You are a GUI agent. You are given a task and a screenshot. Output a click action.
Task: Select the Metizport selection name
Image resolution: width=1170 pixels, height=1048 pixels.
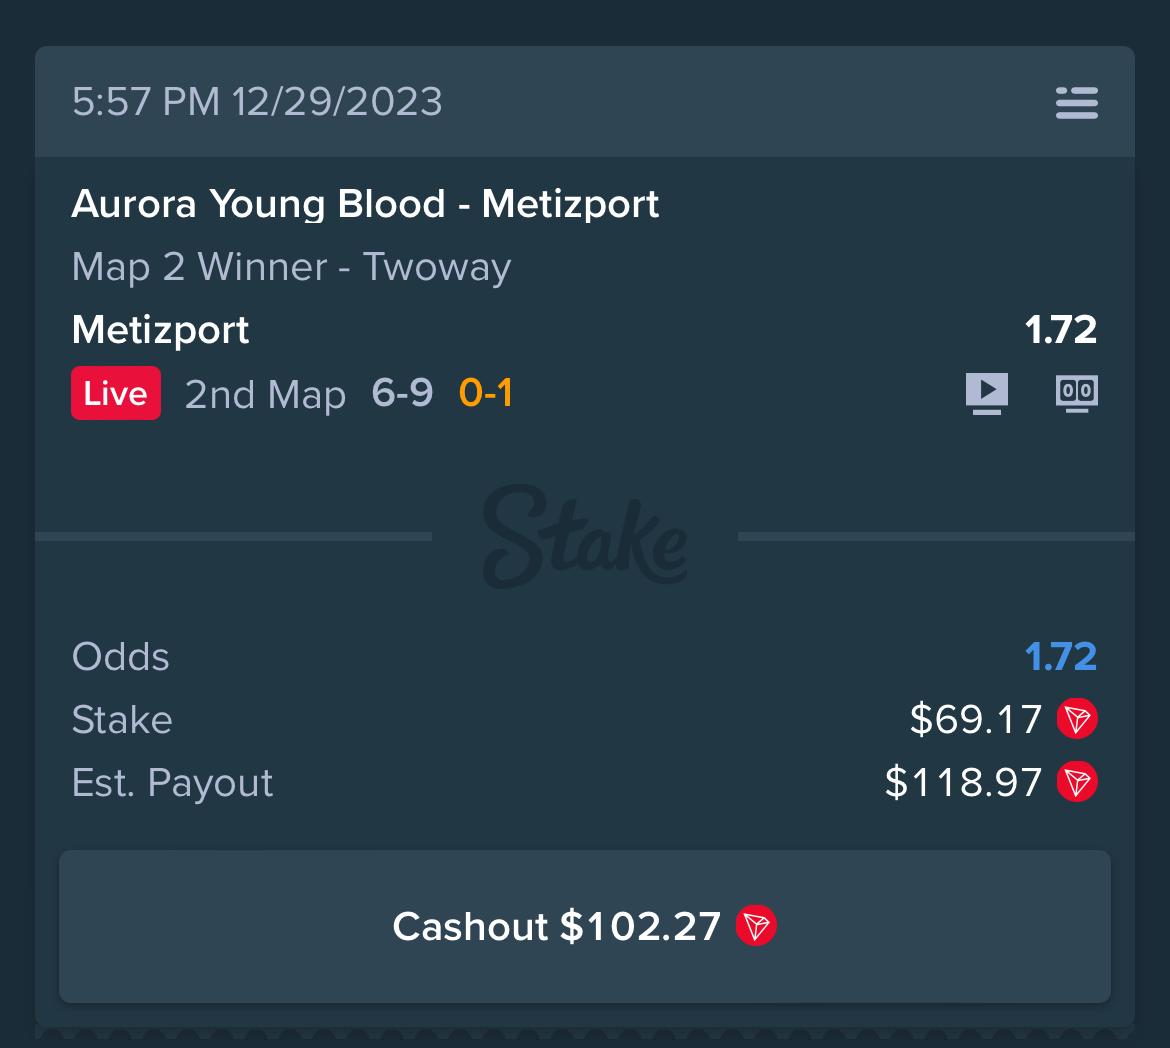160,330
